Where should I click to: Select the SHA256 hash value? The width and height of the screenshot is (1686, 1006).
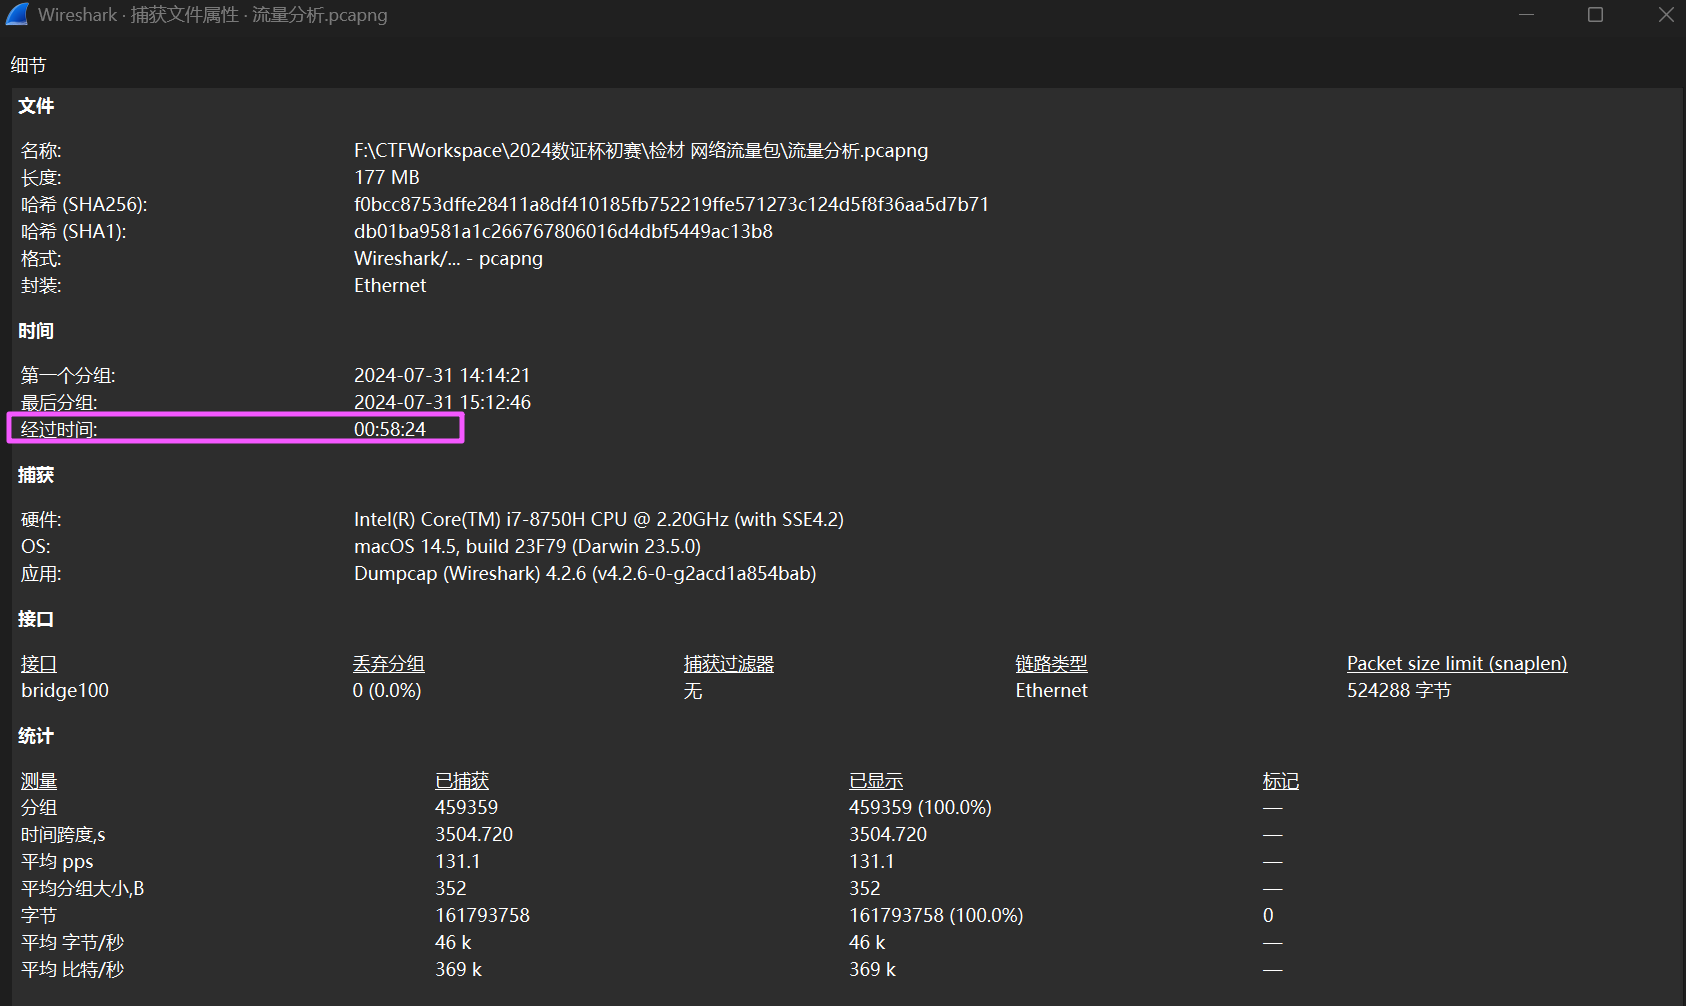tap(671, 204)
